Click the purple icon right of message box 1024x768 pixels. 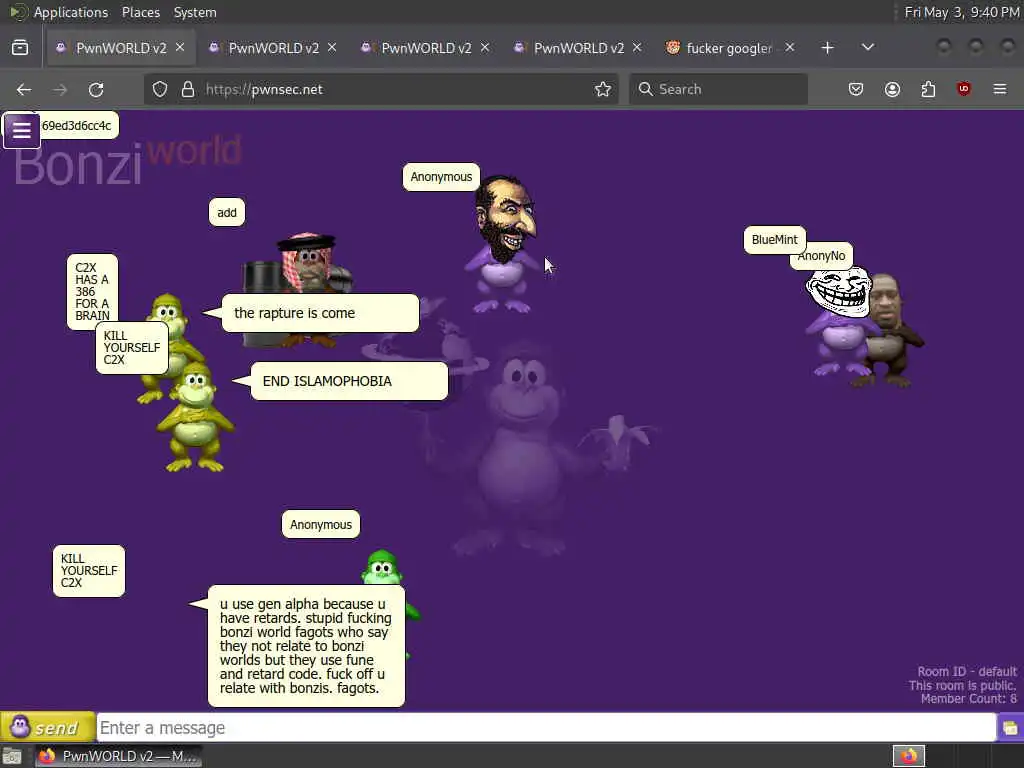tap(1010, 728)
